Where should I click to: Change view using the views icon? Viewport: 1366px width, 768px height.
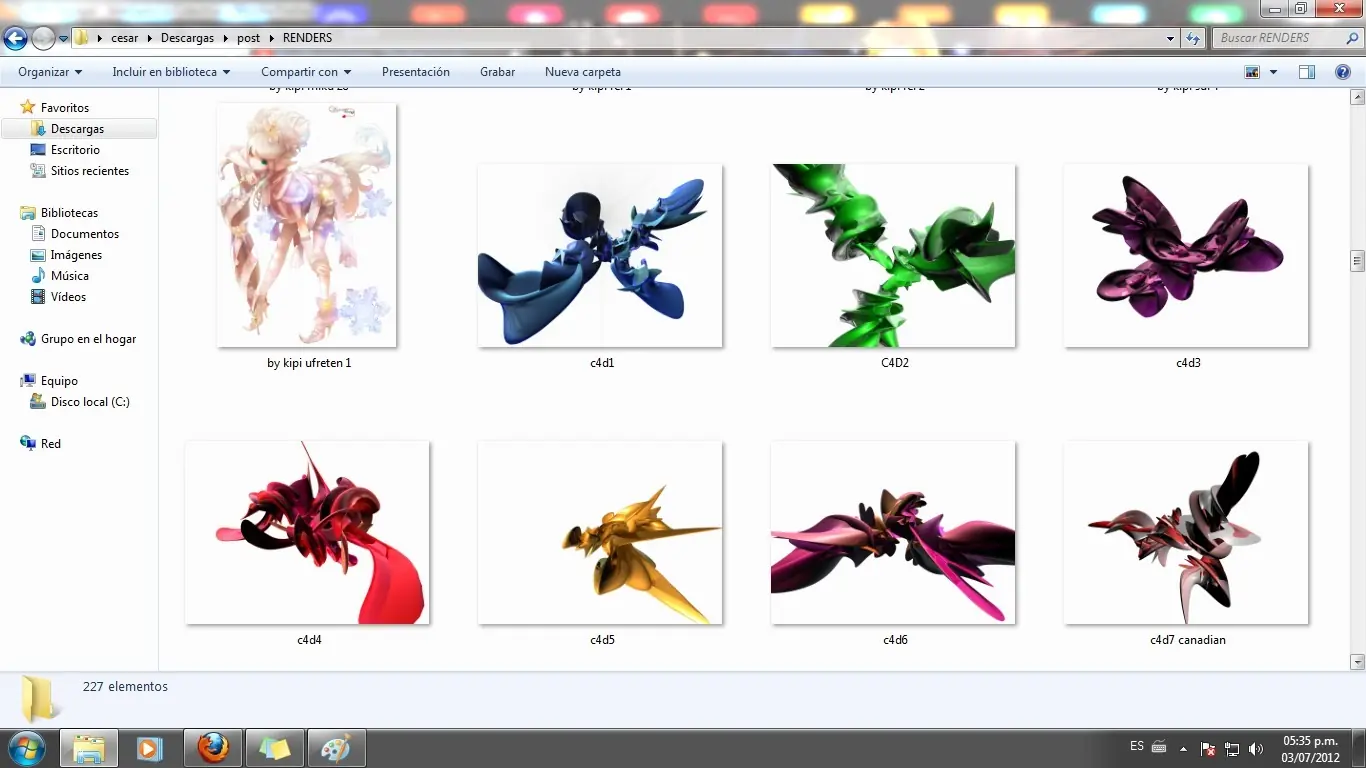pos(1252,72)
